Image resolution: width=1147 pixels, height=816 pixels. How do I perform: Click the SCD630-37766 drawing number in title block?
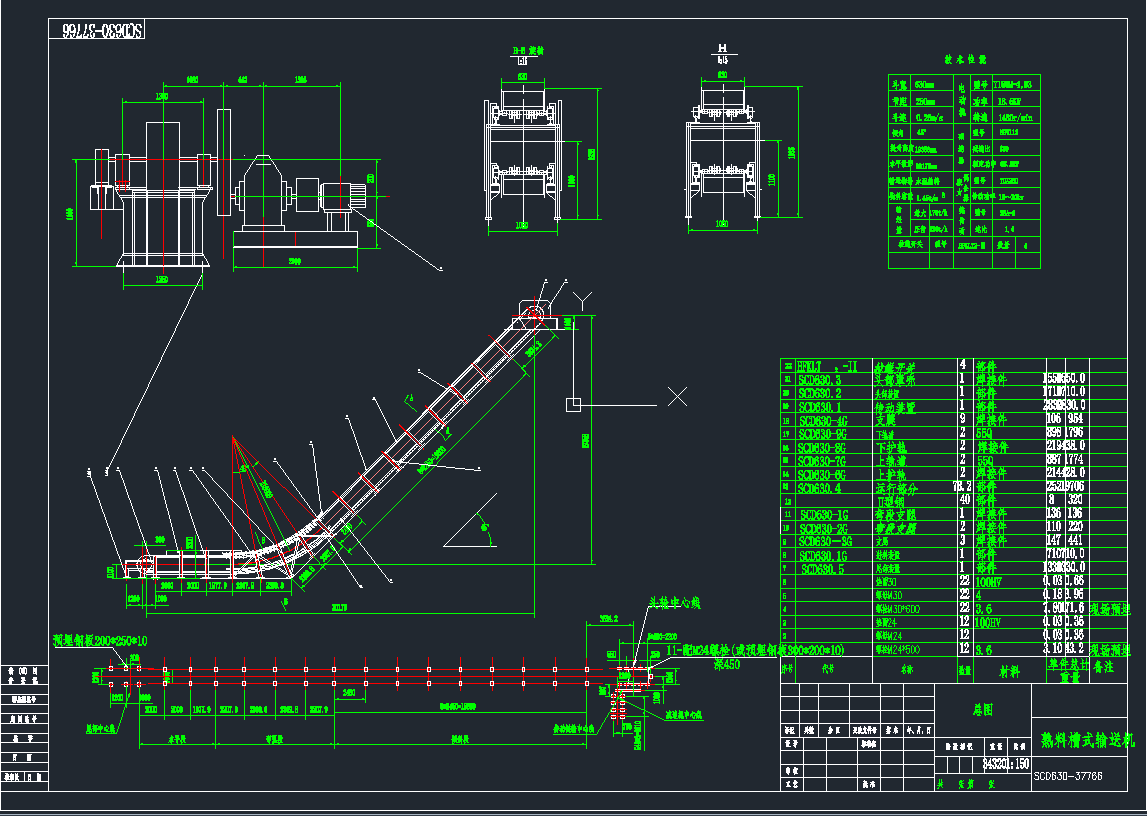(x=1069, y=775)
